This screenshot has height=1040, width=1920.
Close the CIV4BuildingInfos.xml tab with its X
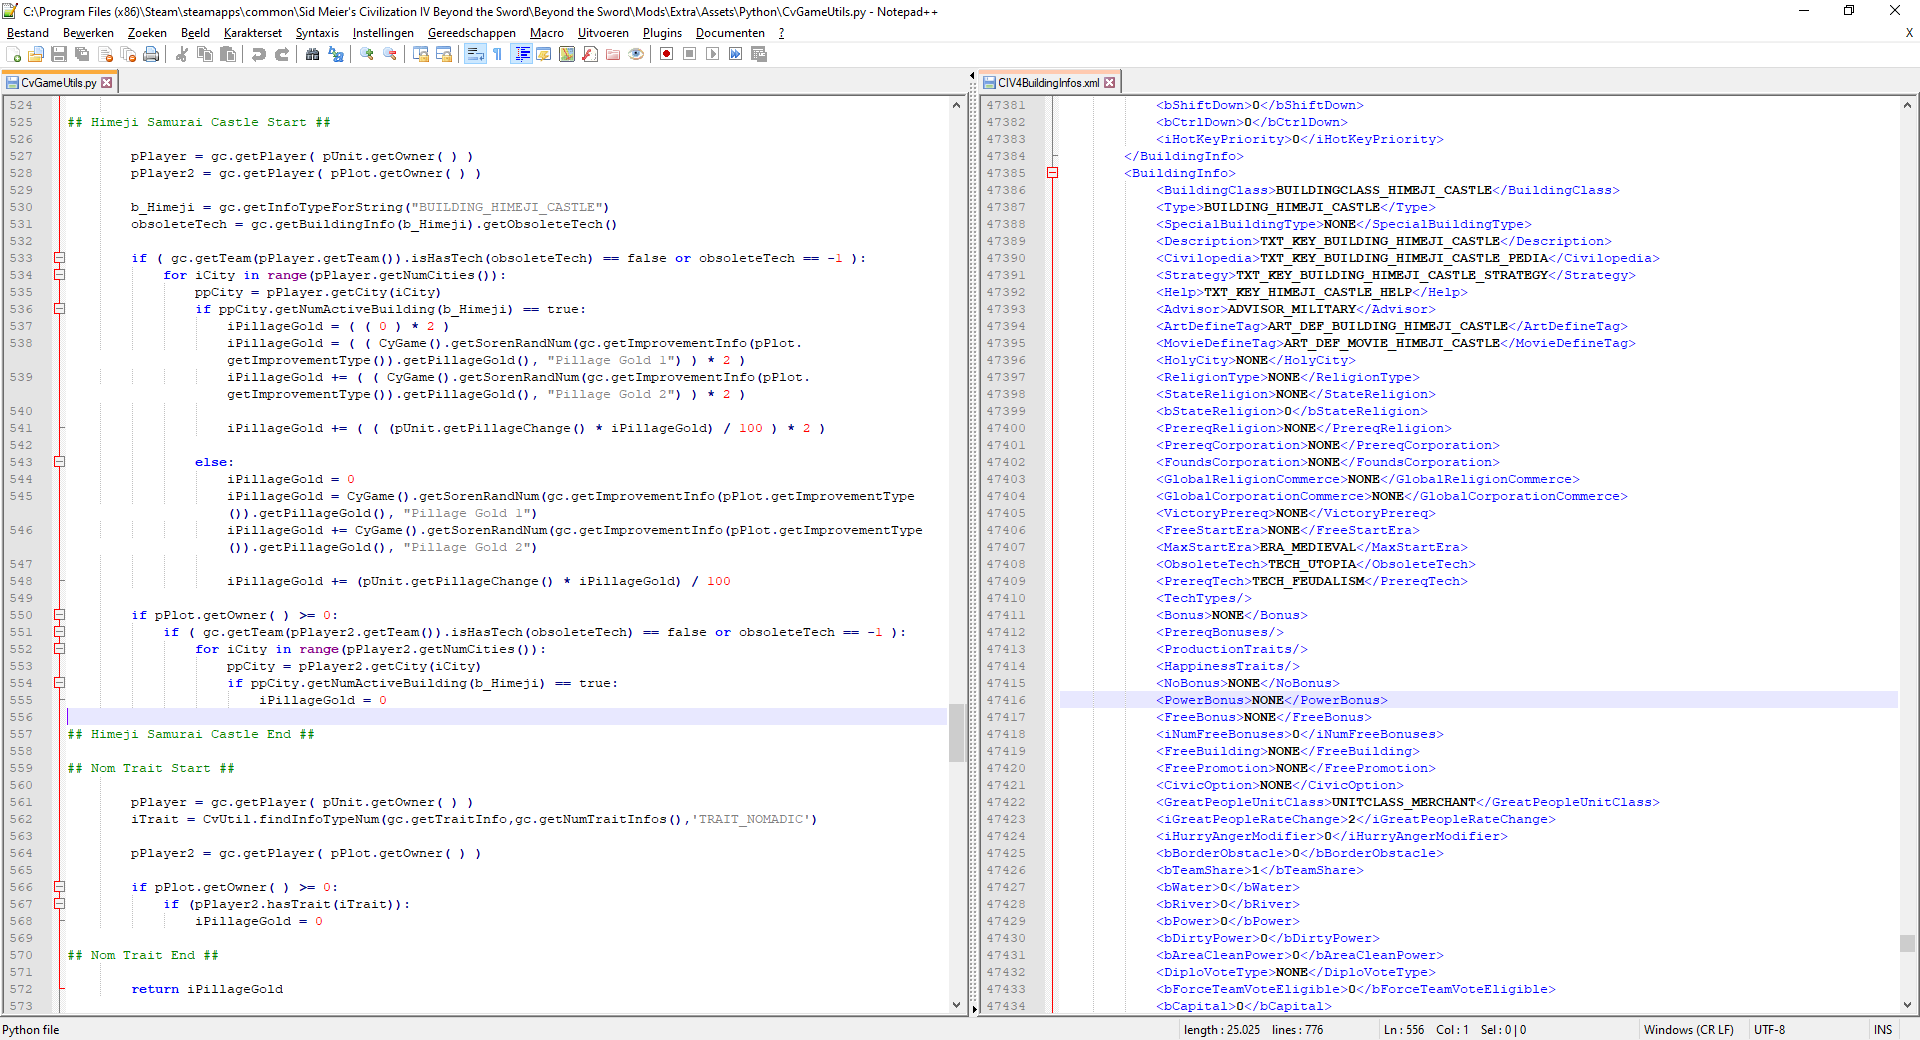click(1109, 83)
